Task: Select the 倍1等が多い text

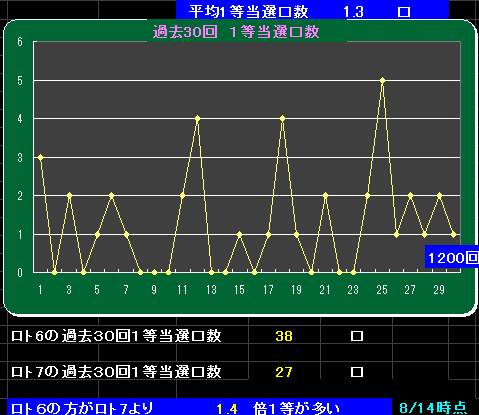Action: 296,408
